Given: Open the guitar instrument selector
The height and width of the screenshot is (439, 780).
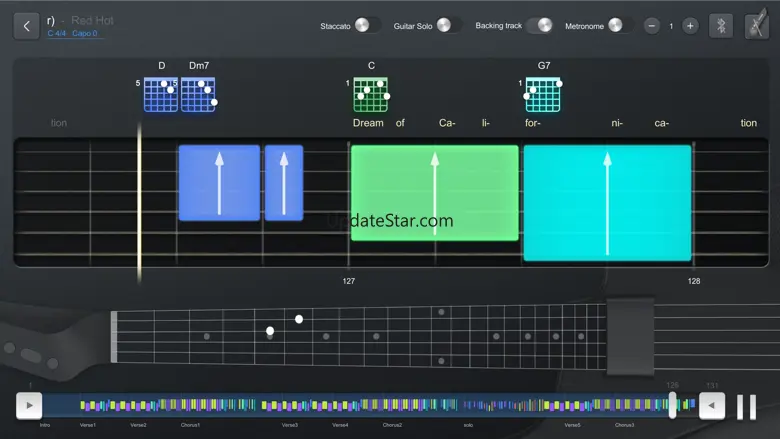Looking at the screenshot, I should pyautogui.click(x=757, y=26).
